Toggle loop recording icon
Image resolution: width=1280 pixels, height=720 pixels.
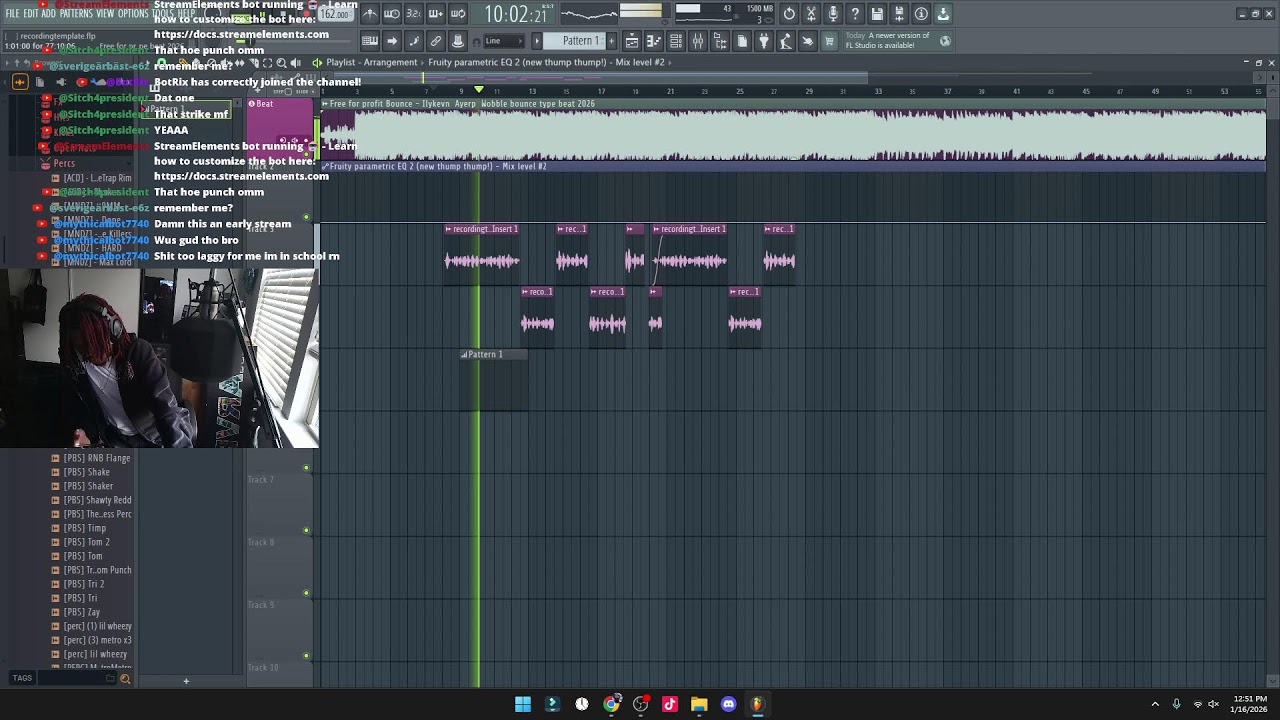click(457, 14)
